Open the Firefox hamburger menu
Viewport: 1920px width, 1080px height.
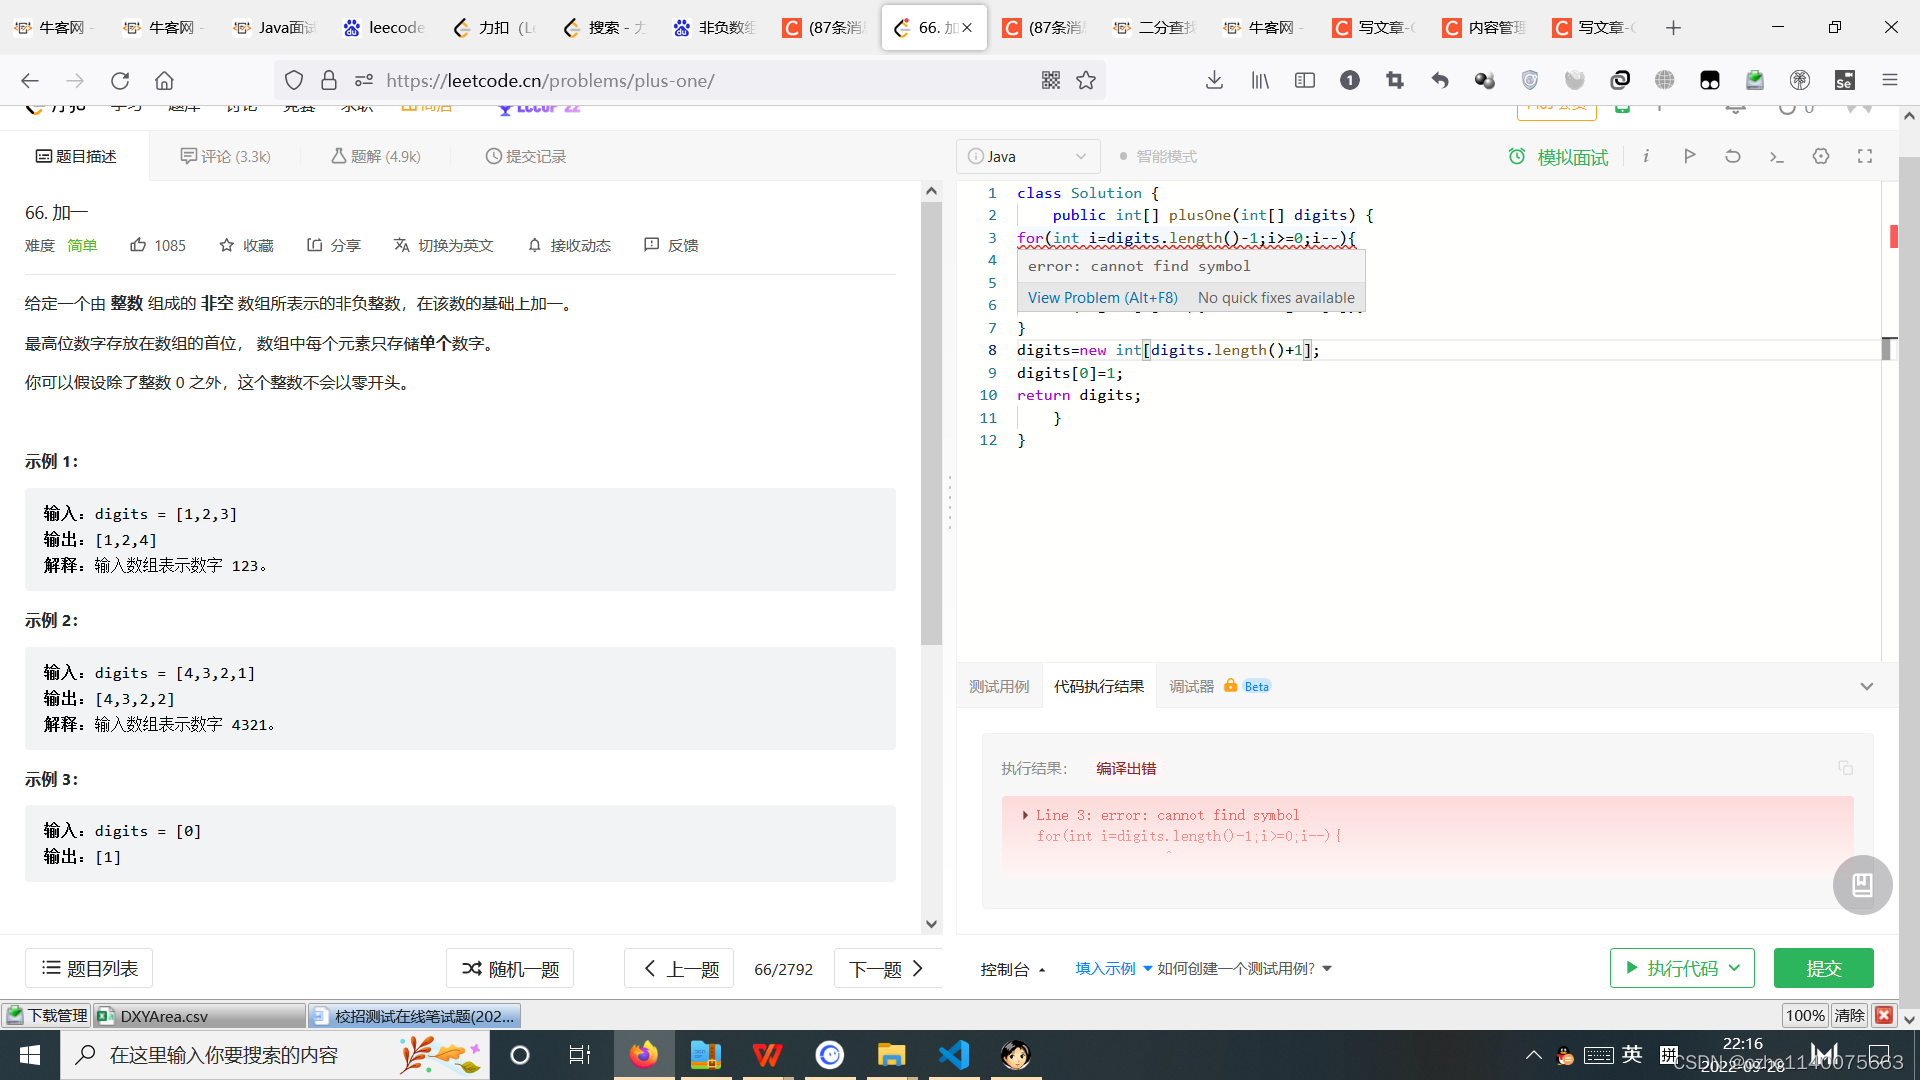(1889, 81)
